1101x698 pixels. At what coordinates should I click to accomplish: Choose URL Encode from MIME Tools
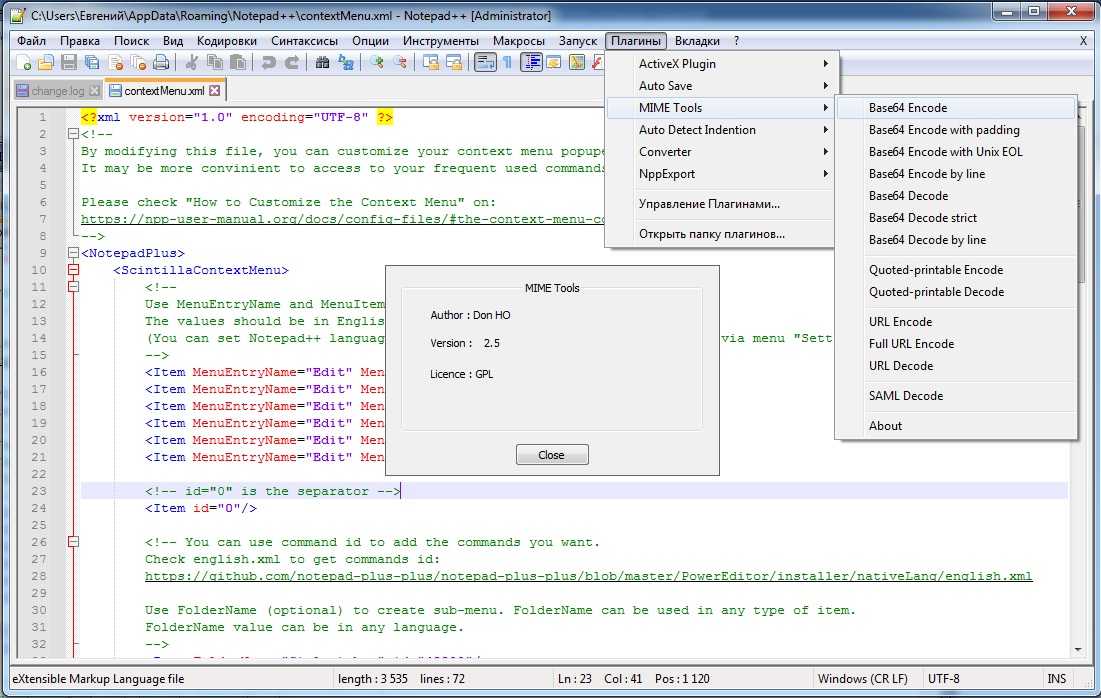click(x=900, y=322)
